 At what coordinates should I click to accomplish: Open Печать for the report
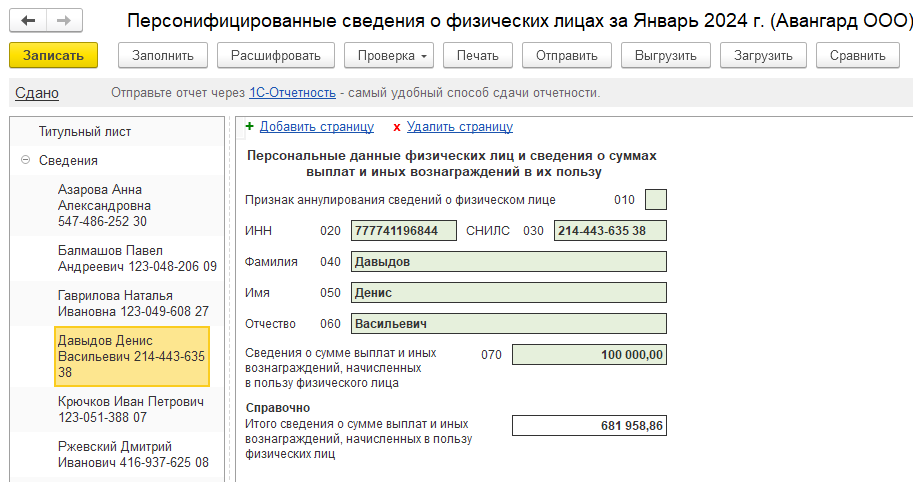[x=477, y=56]
